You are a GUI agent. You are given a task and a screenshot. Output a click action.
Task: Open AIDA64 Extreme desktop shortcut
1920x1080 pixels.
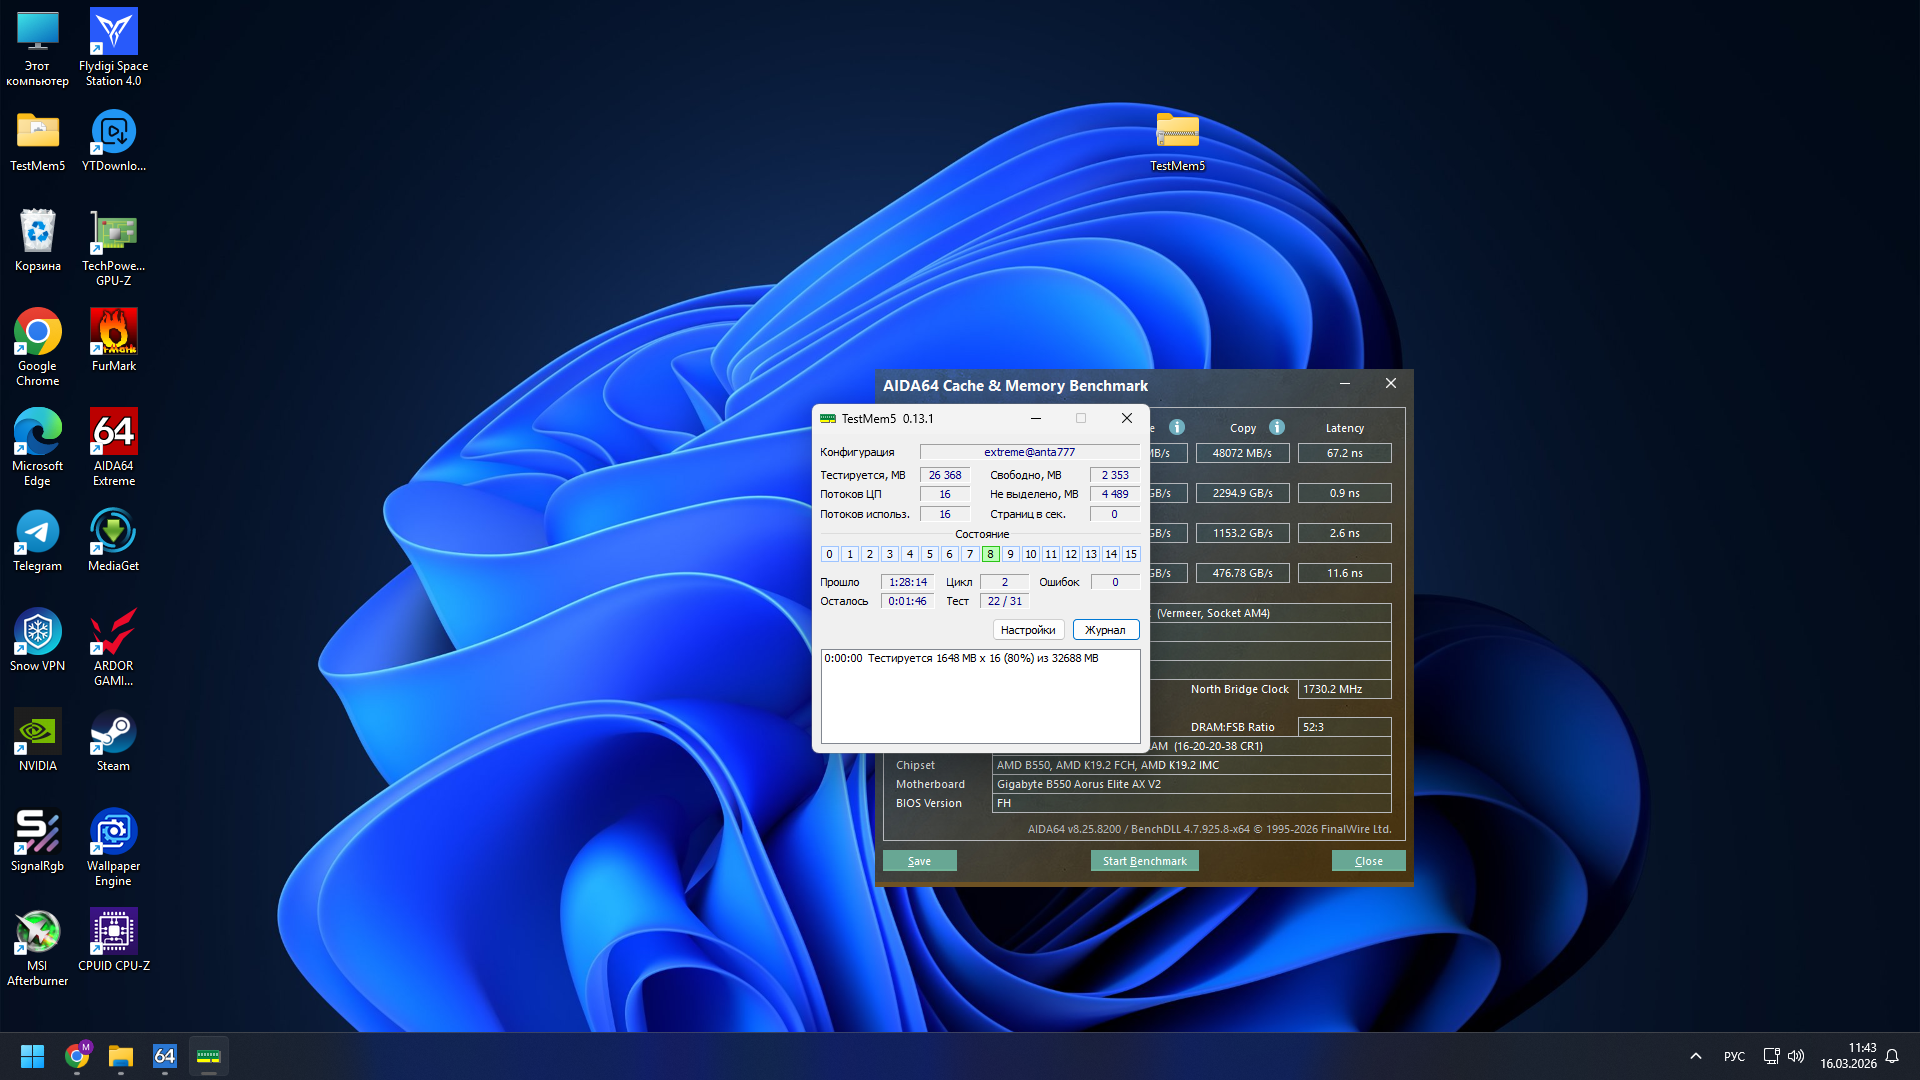pyautogui.click(x=113, y=433)
